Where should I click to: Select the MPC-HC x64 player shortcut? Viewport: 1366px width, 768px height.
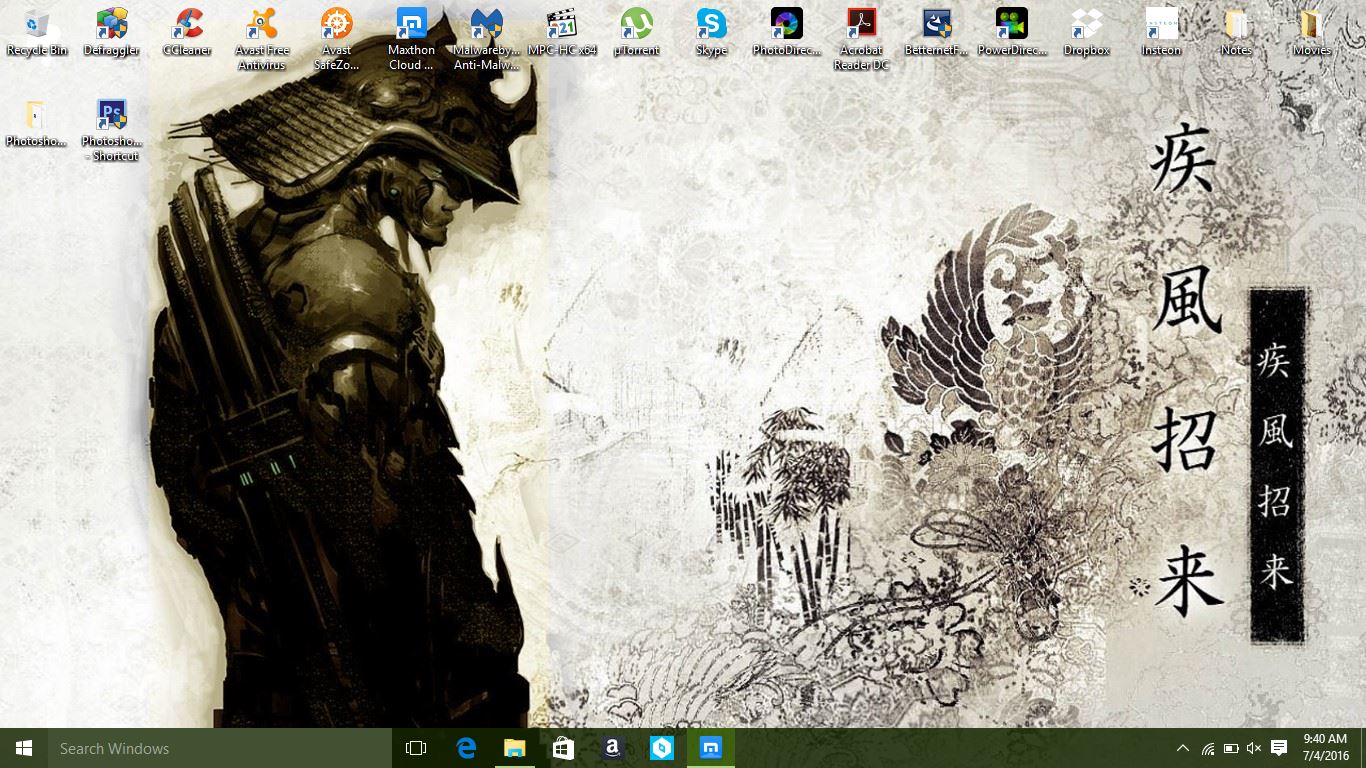(x=561, y=32)
